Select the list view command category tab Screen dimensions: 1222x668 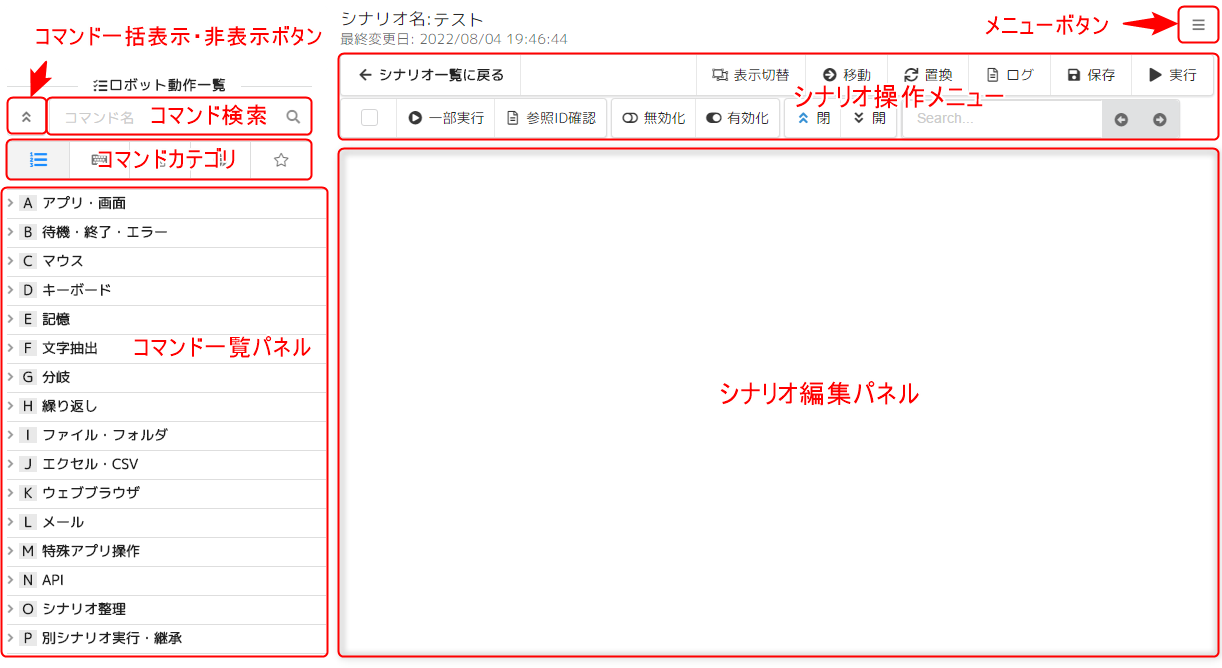(x=39, y=159)
